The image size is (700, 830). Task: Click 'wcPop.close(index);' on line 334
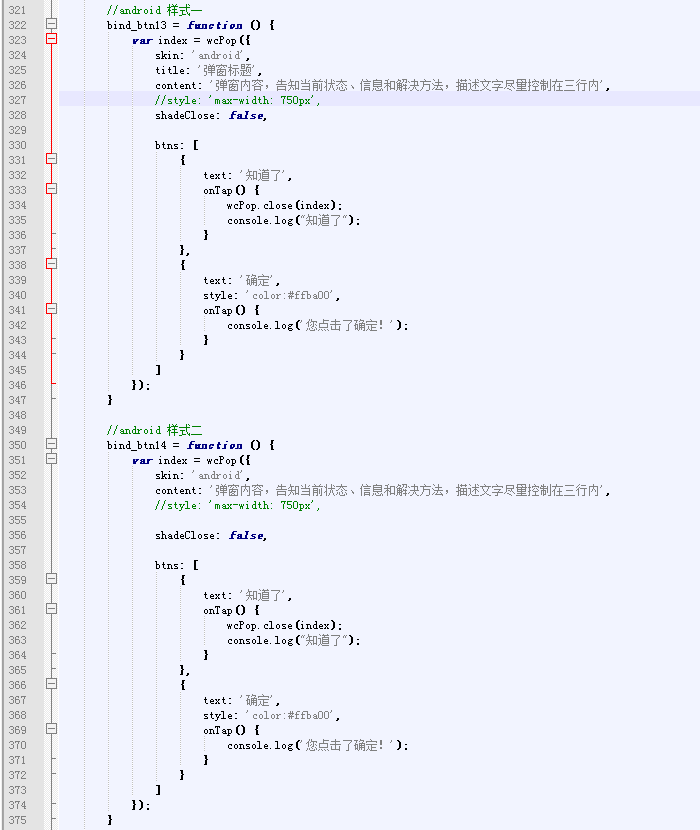tap(284, 205)
